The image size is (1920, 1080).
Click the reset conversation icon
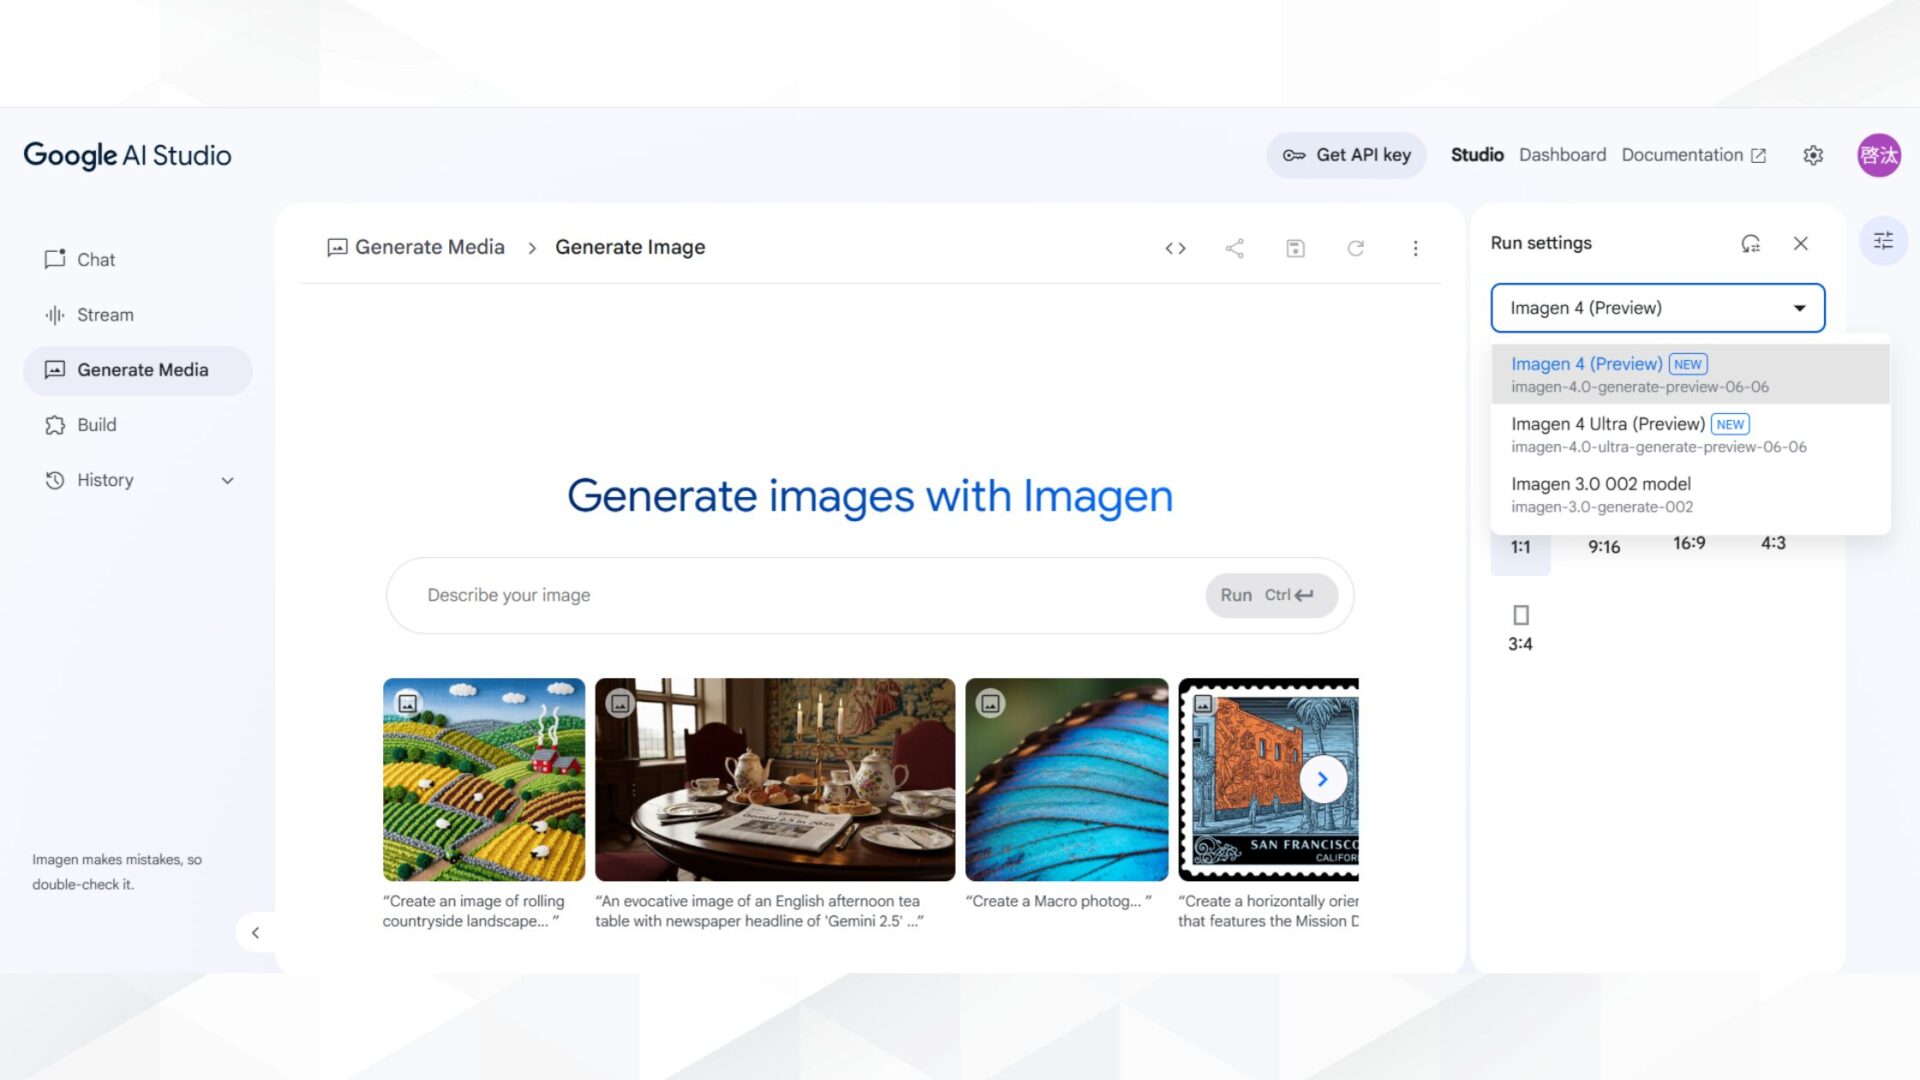(x=1356, y=248)
